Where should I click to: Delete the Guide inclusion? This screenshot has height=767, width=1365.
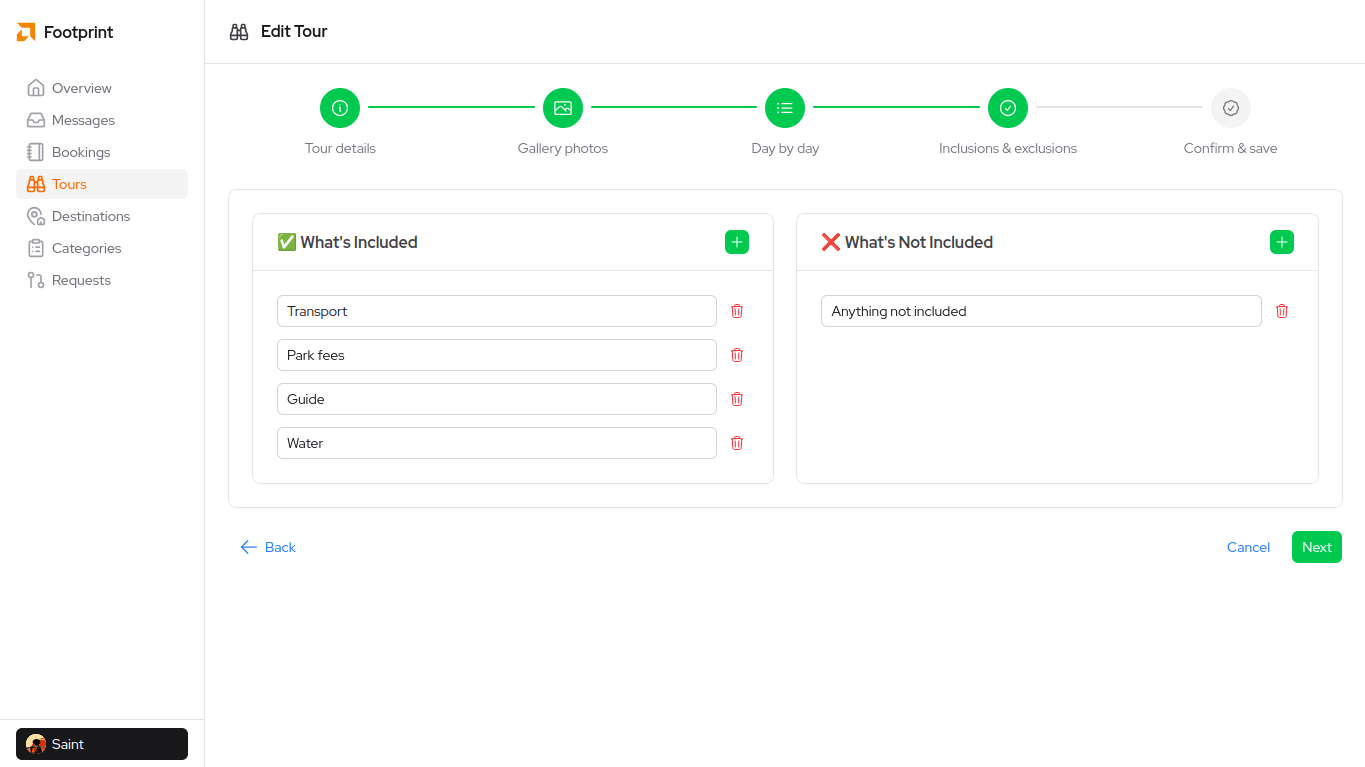(x=737, y=399)
